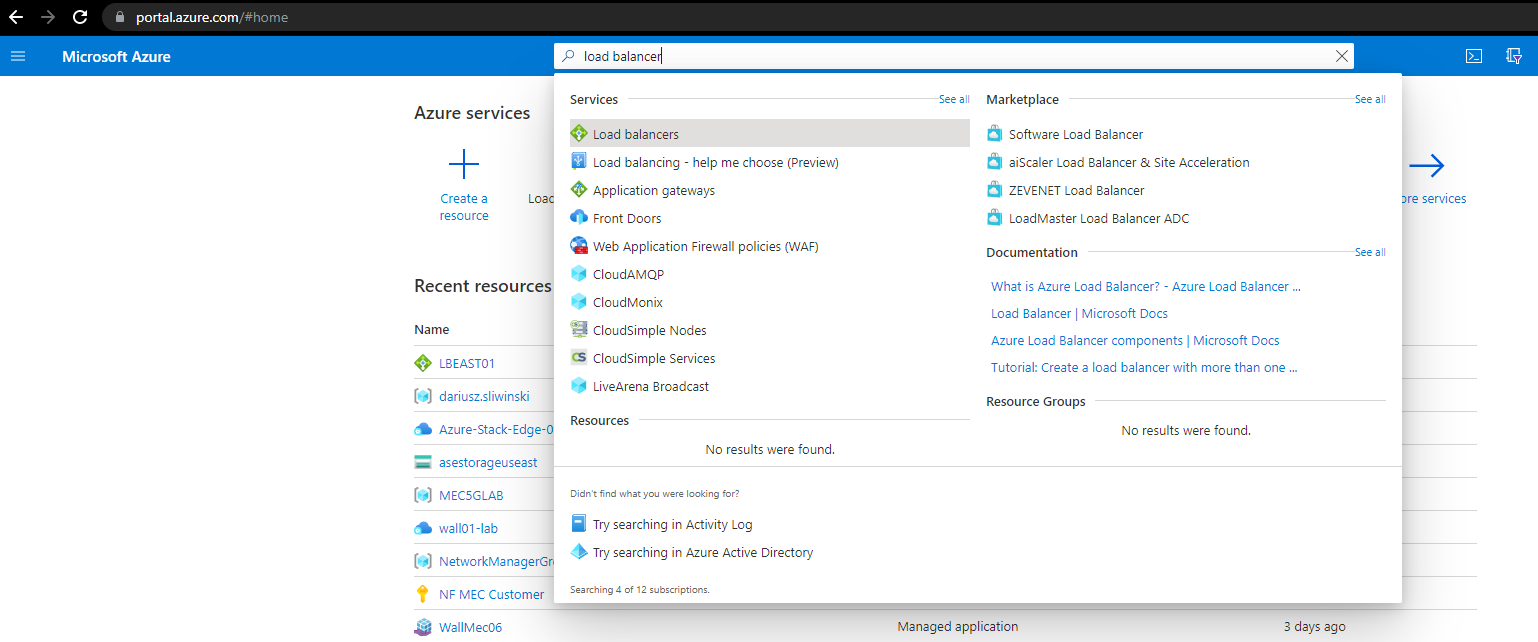Viewport: 1538px width, 642px height.
Task: Click the Create a resource plus icon
Action: click(x=464, y=164)
